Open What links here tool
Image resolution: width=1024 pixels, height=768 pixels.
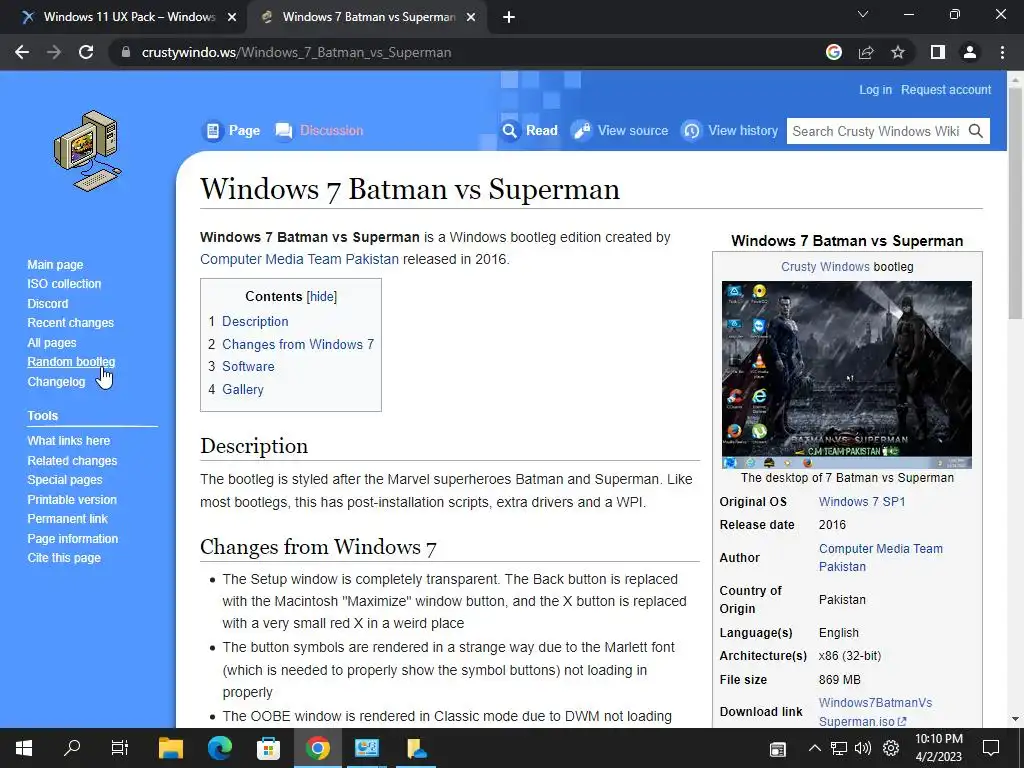69,441
